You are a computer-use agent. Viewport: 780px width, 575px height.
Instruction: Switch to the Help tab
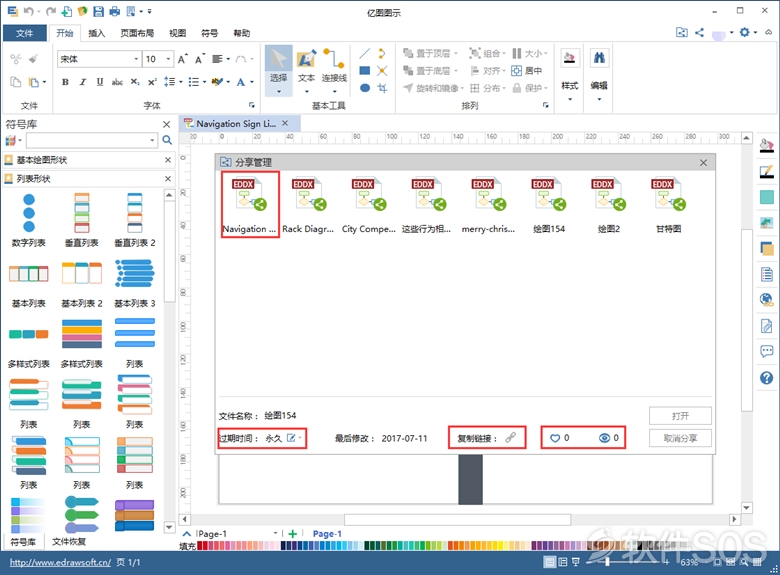click(242, 33)
